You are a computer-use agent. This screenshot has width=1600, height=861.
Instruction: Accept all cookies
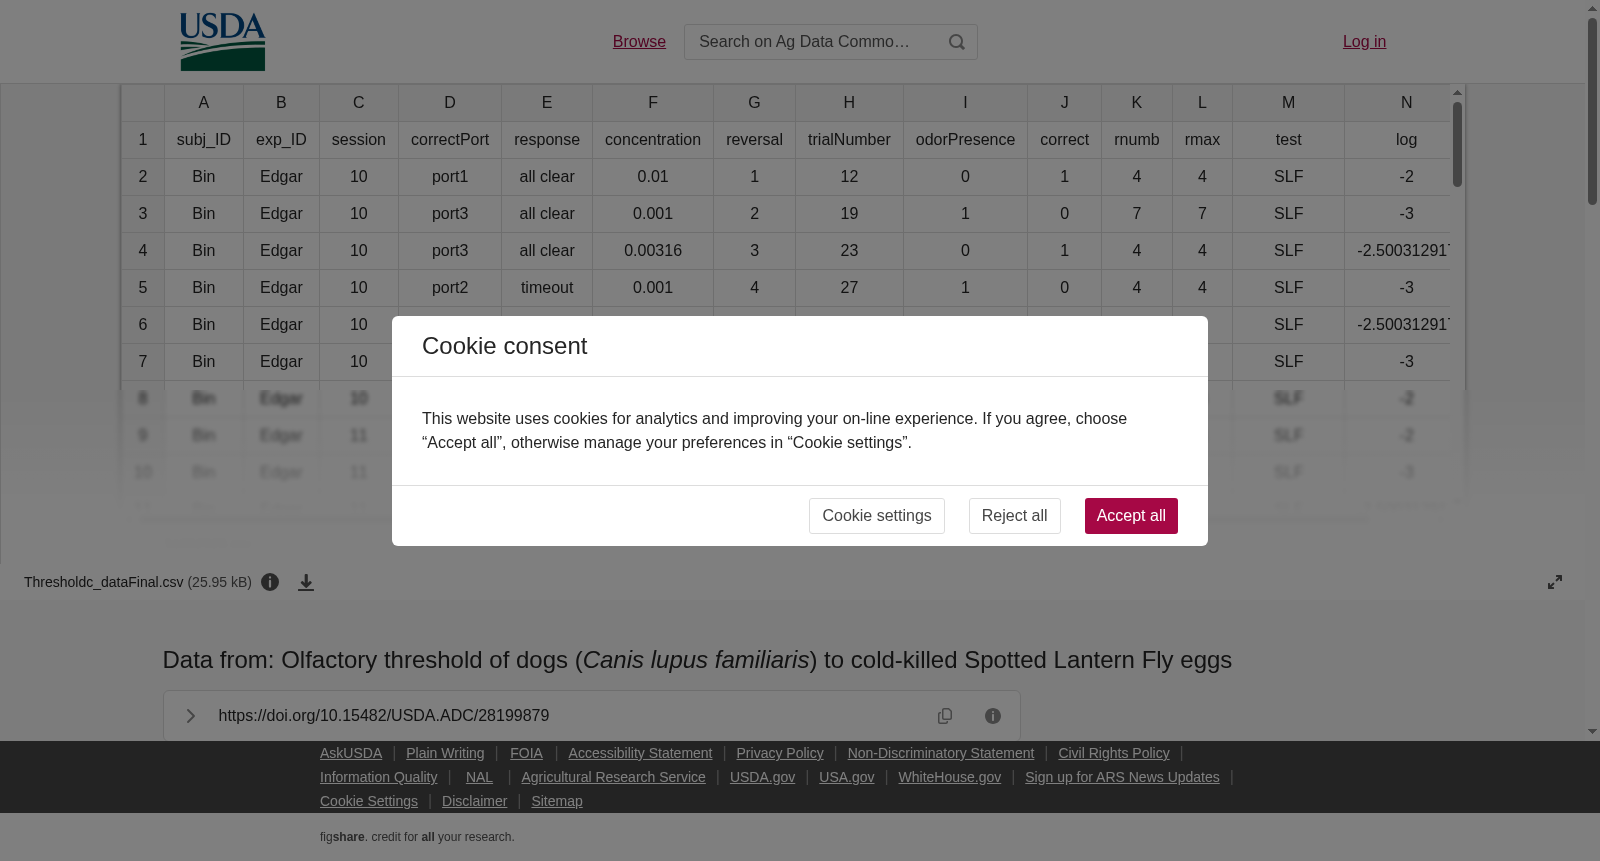[1131, 516]
